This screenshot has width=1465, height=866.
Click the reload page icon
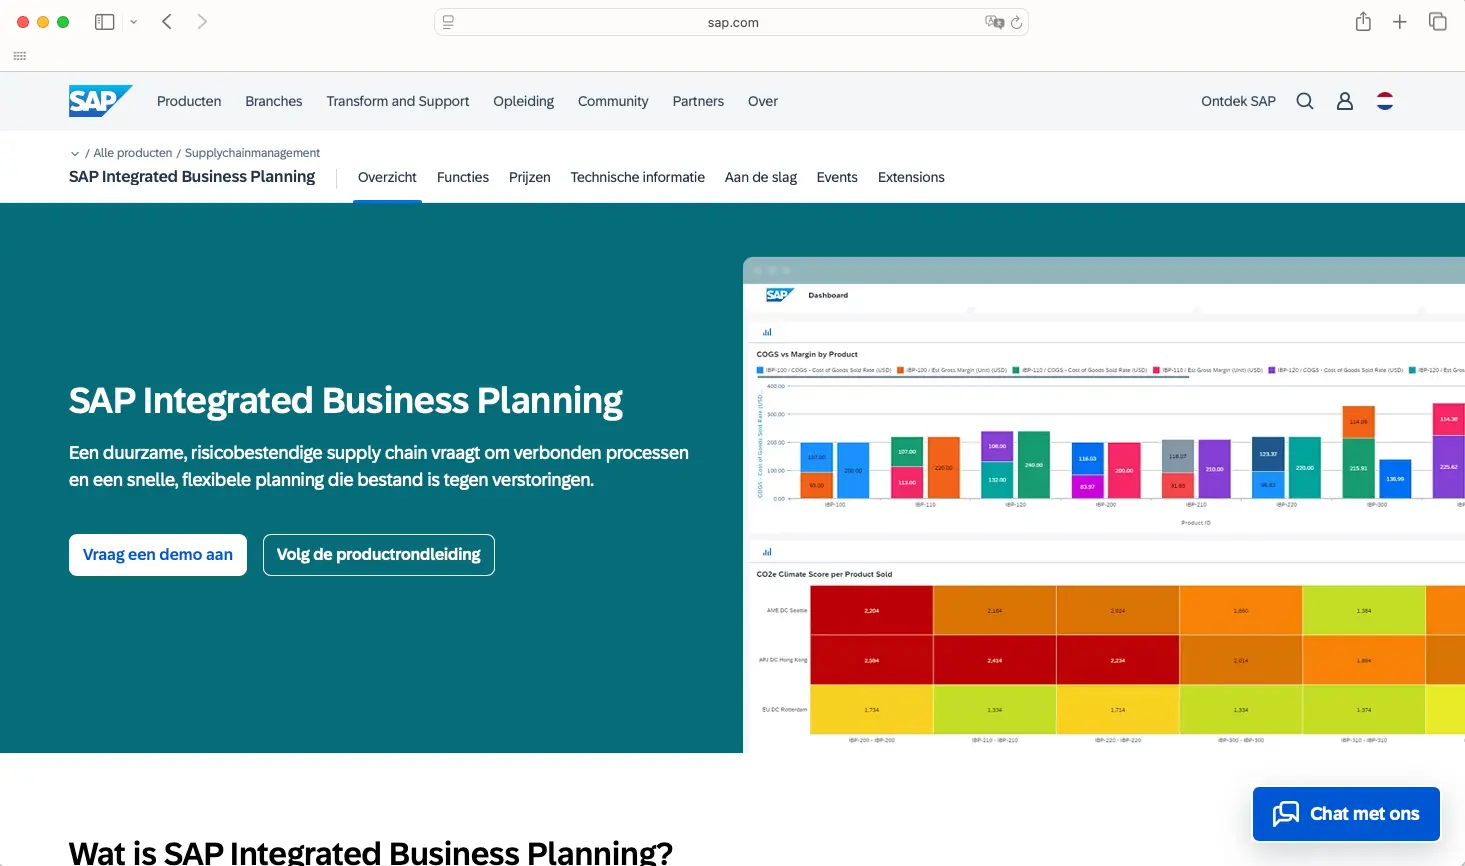(x=1016, y=22)
